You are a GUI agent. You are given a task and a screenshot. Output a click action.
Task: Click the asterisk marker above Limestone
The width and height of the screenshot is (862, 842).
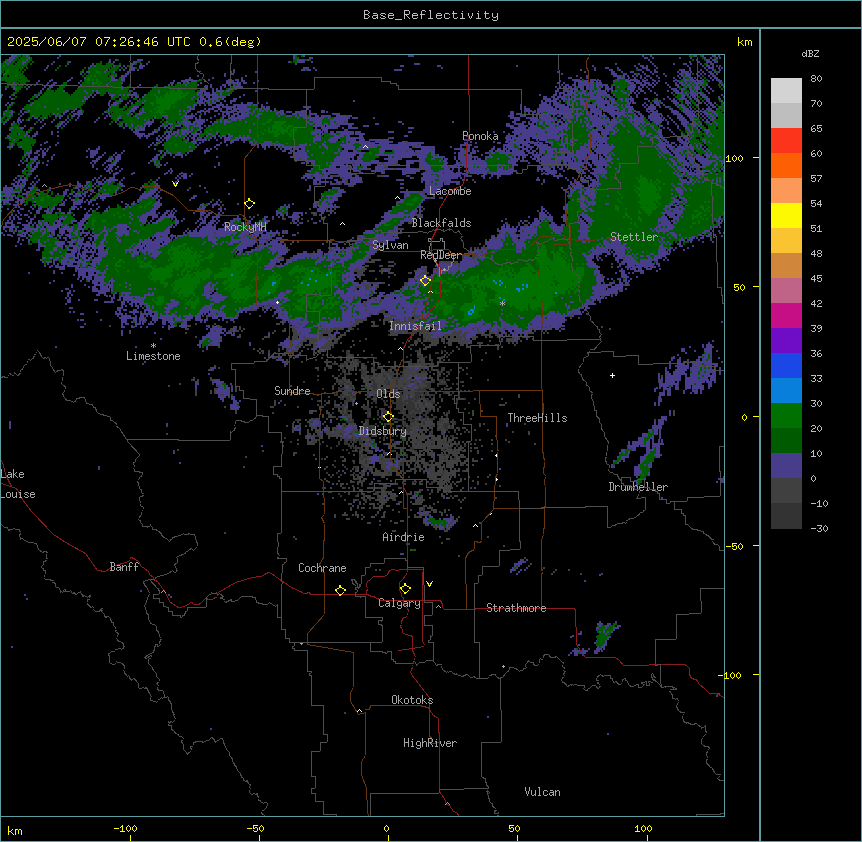(153, 346)
